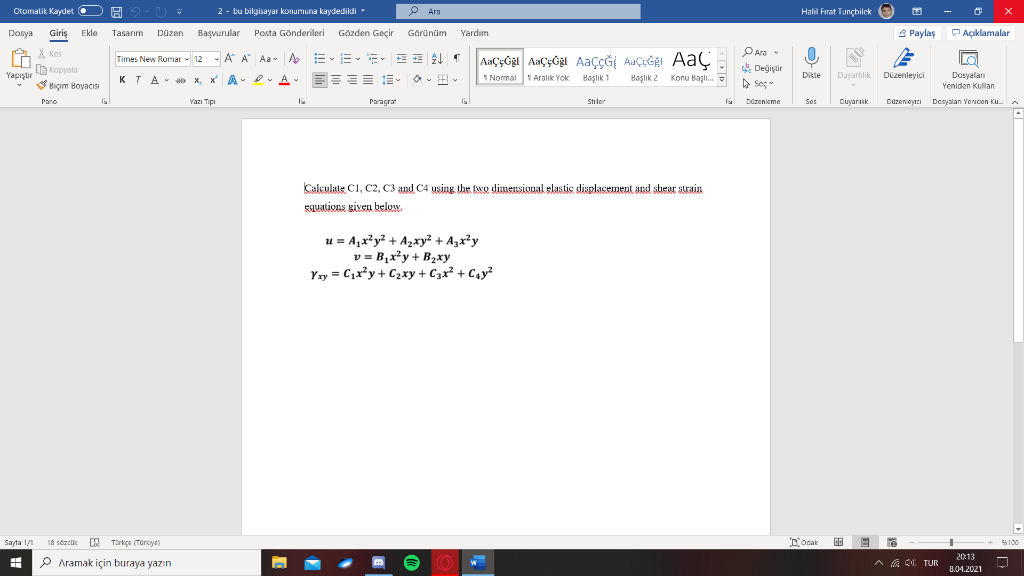Toggle subscript formatting
Viewport: 1024px width, 576px height.
click(197, 80)
